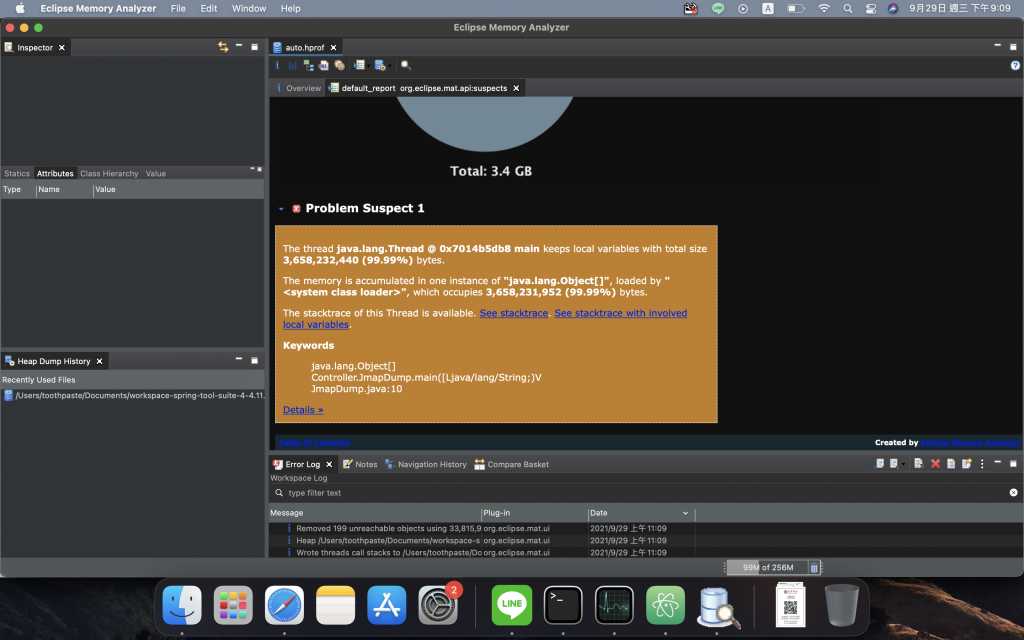The image size is (1024, 640).
Task: Select the Notes tab
Action: [x=360, y=464]
